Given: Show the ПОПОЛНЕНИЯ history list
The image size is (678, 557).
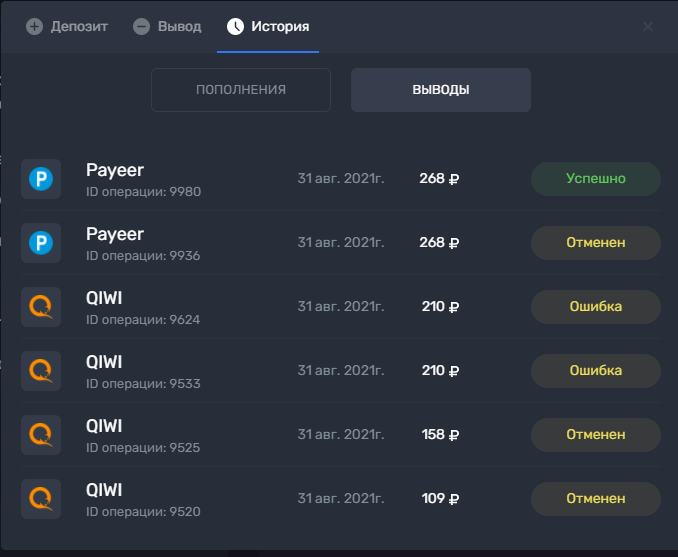Looking at the screenshot, I should point(241,90).
